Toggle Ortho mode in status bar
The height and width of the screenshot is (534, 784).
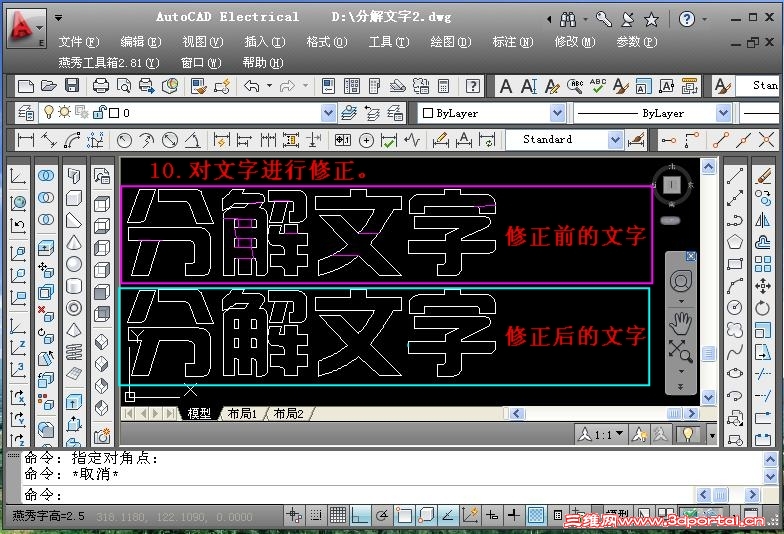click(360, 515)
